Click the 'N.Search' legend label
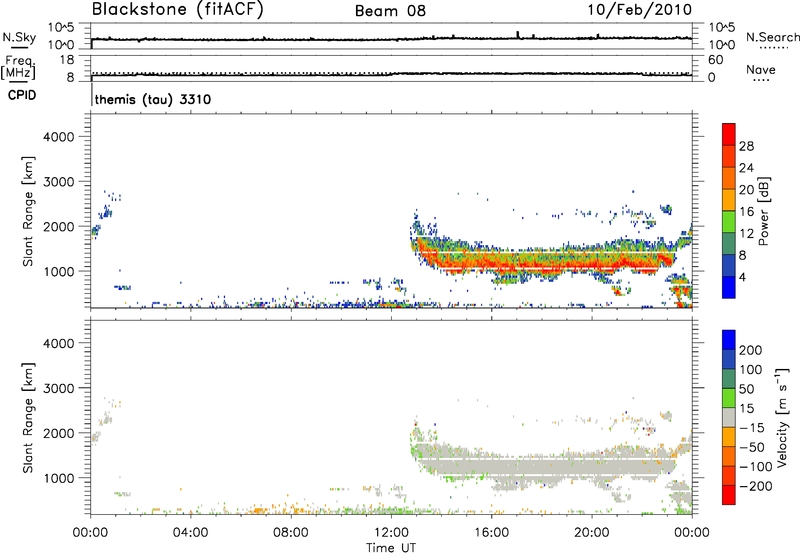The width and height of the screenshot is (800, 554). pos(773,37)
